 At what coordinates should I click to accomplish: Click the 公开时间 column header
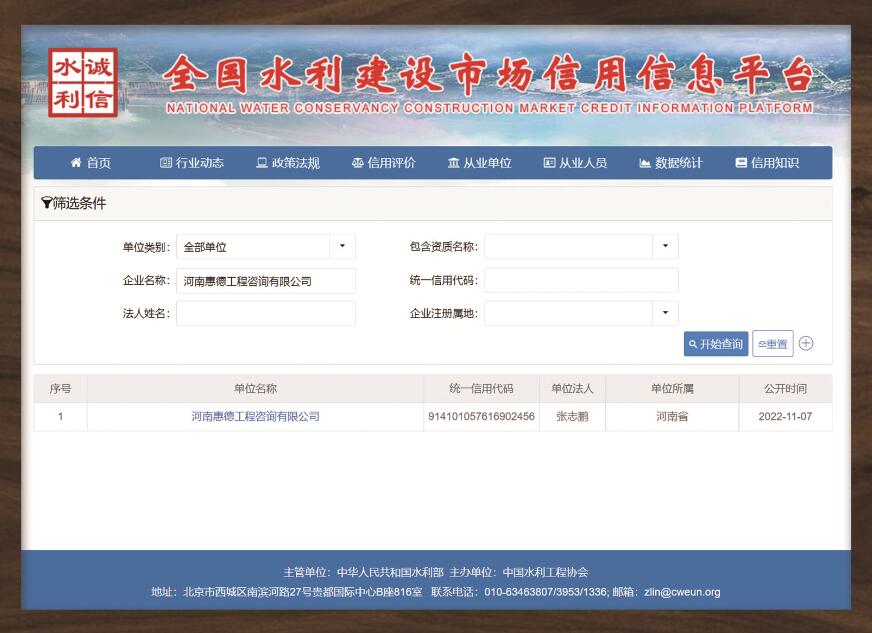pos(785,388)
